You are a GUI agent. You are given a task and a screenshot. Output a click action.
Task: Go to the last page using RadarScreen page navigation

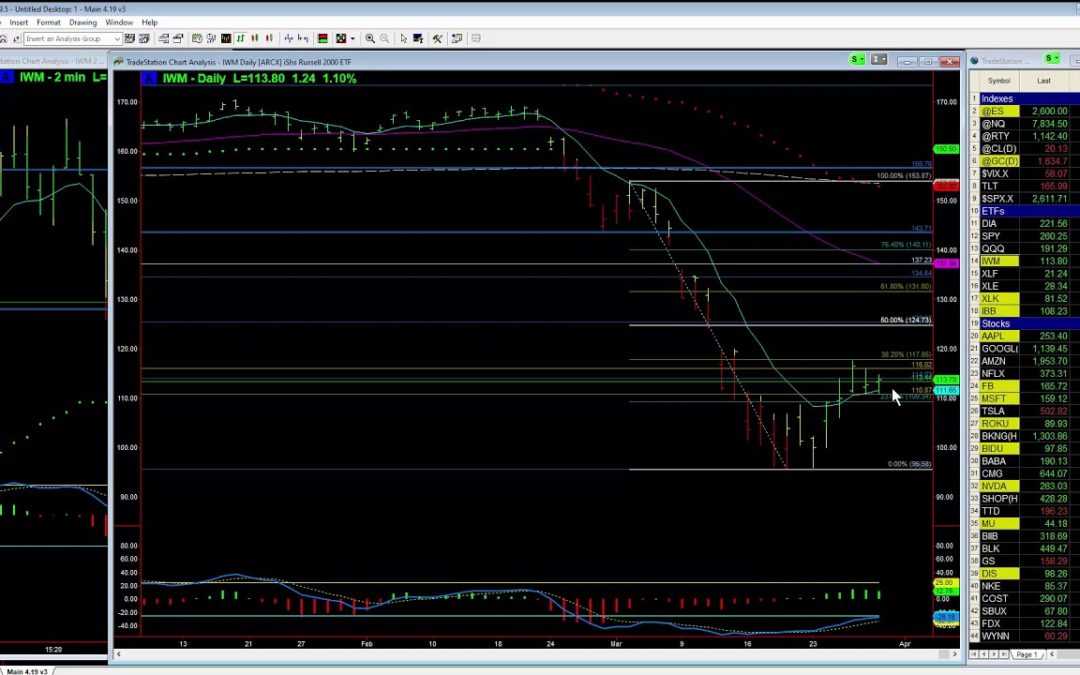pos(1004,654)
